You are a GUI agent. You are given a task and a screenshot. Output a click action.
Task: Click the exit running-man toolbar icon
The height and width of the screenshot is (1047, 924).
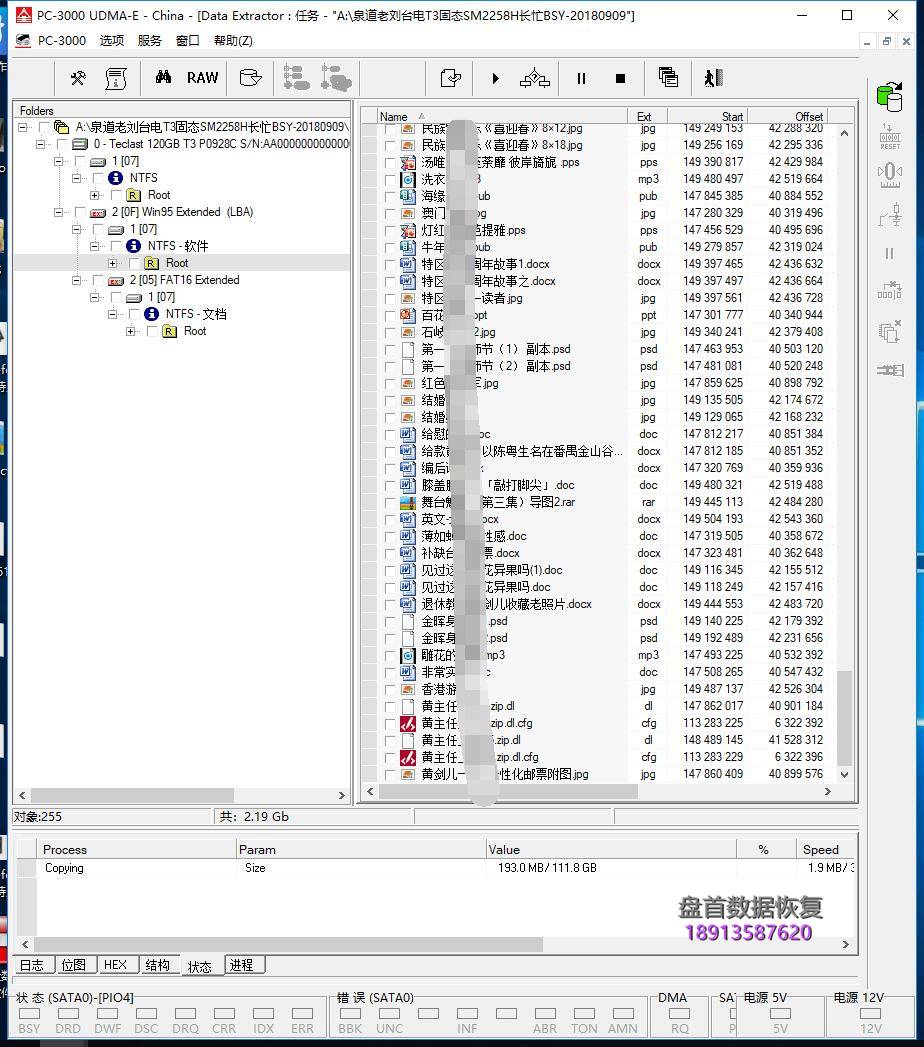coord(712,78)
